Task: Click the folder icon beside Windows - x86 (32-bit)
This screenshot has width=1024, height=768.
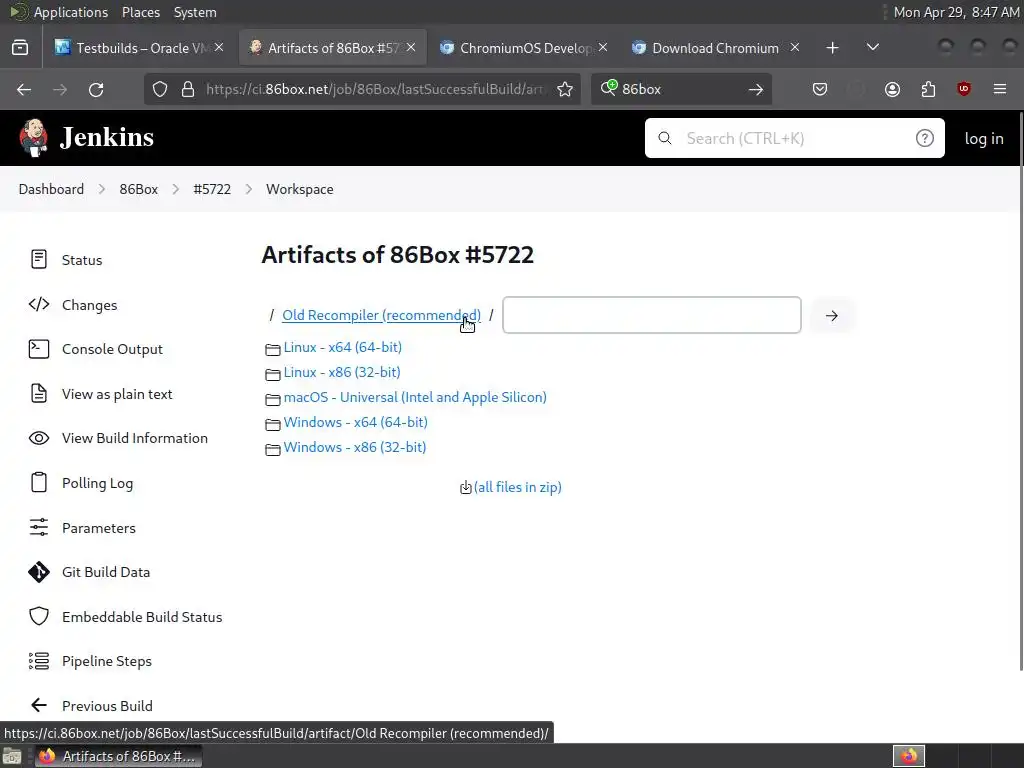Action: click(x=272, y=449)
